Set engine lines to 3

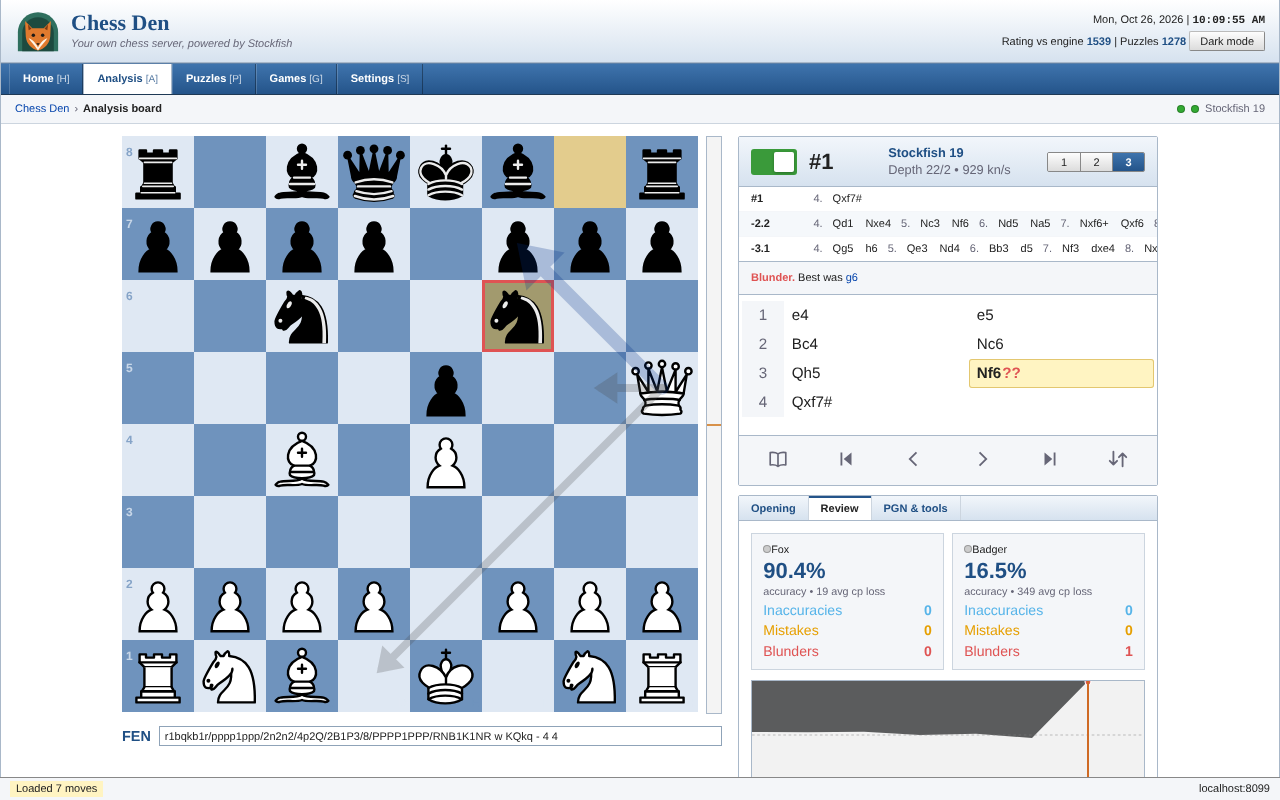pyautogui.click(x=1129, y=162)
